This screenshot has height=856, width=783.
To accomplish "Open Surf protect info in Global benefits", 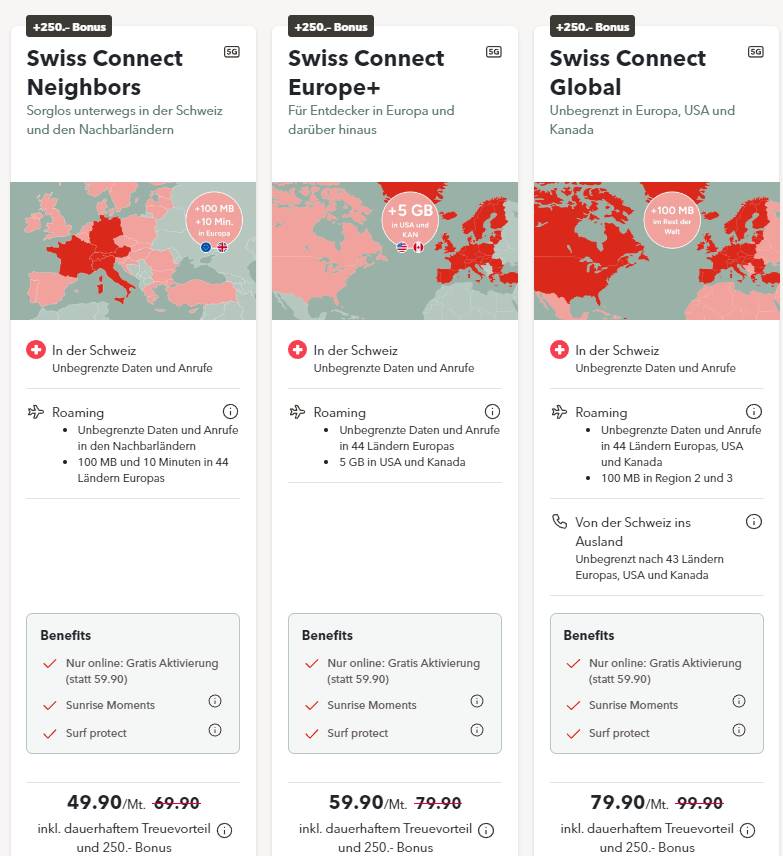I will 739,730.
